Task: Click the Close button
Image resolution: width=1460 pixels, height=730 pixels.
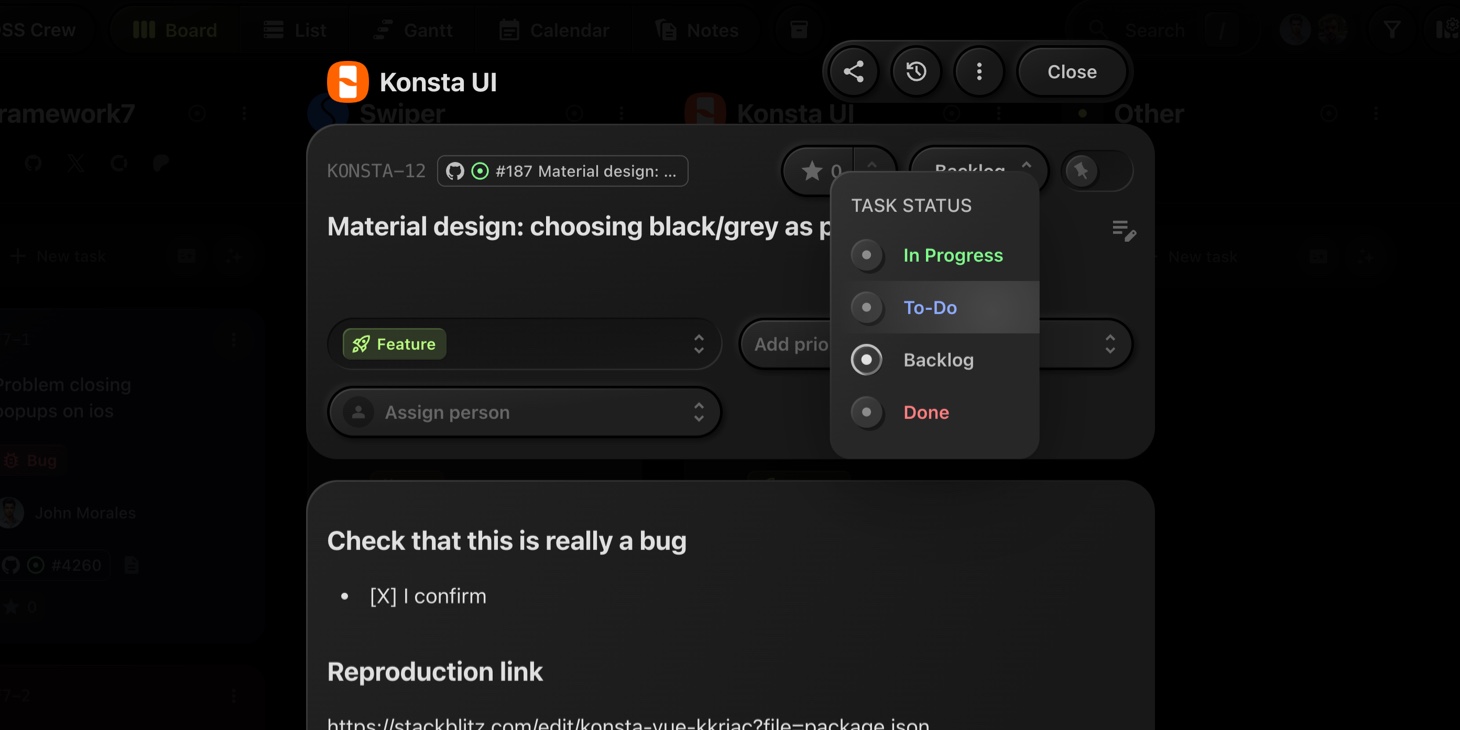Action: point(1071,72)
